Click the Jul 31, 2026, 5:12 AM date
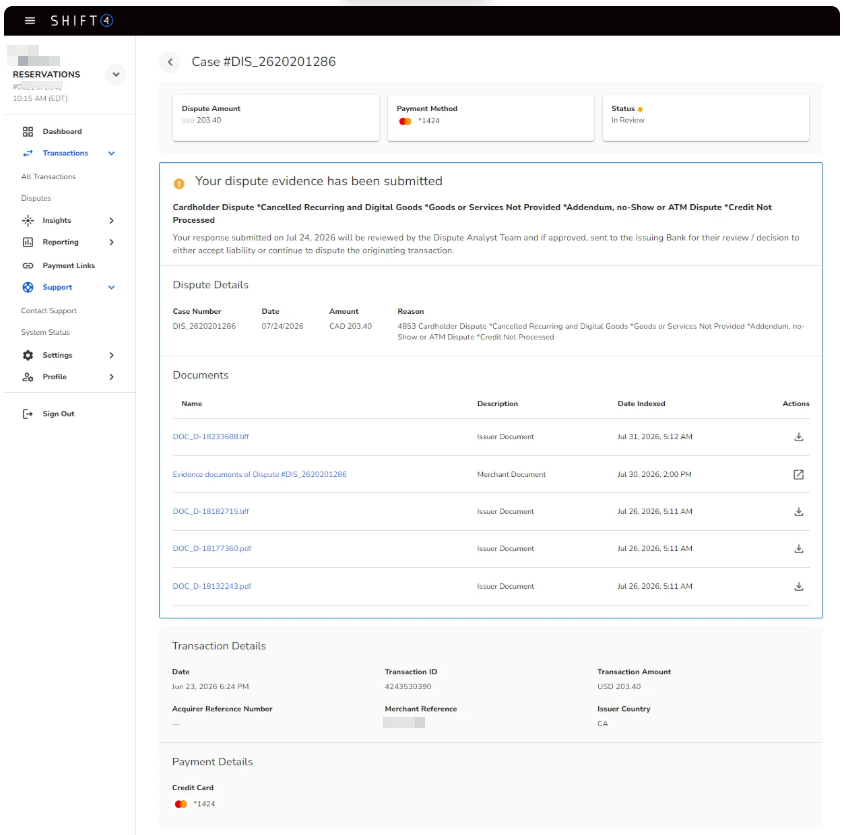 655,437
